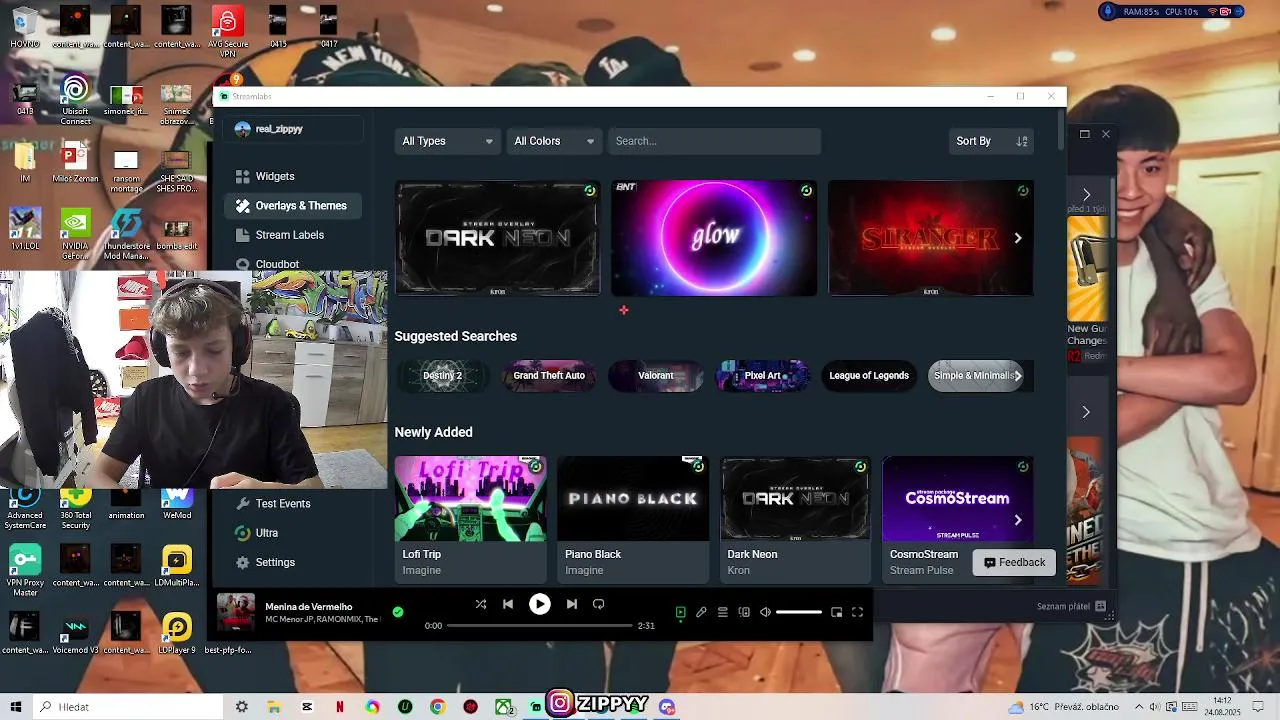Select Grand Theft Auto suggested search
This screenshot has width=1280, height=720.
click(x=549, y=376)
